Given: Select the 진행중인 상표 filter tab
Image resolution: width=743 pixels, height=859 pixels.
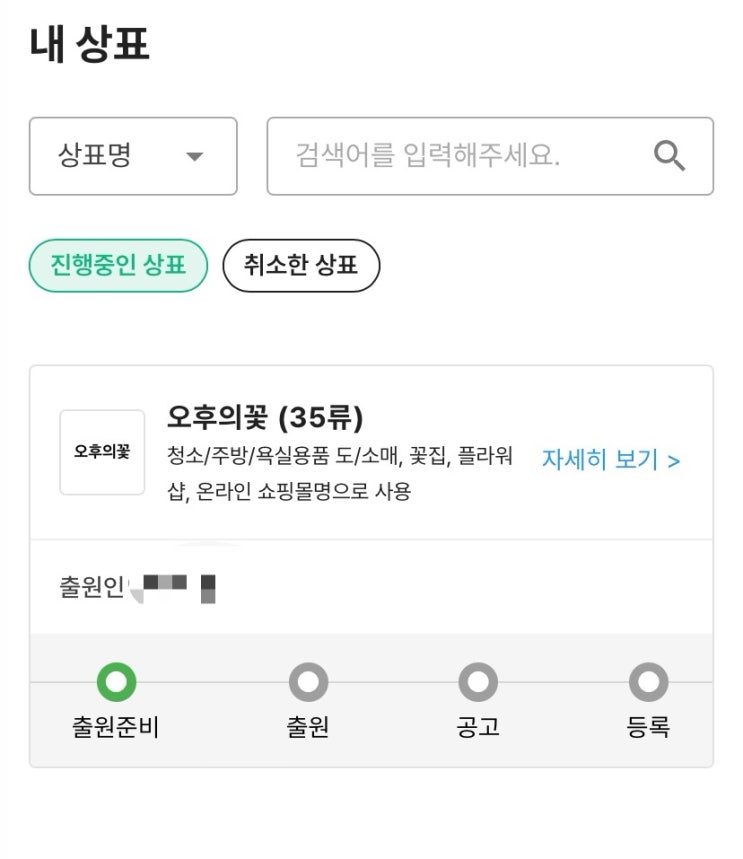Looking at the screenshot, I should [x=118, y=266].
